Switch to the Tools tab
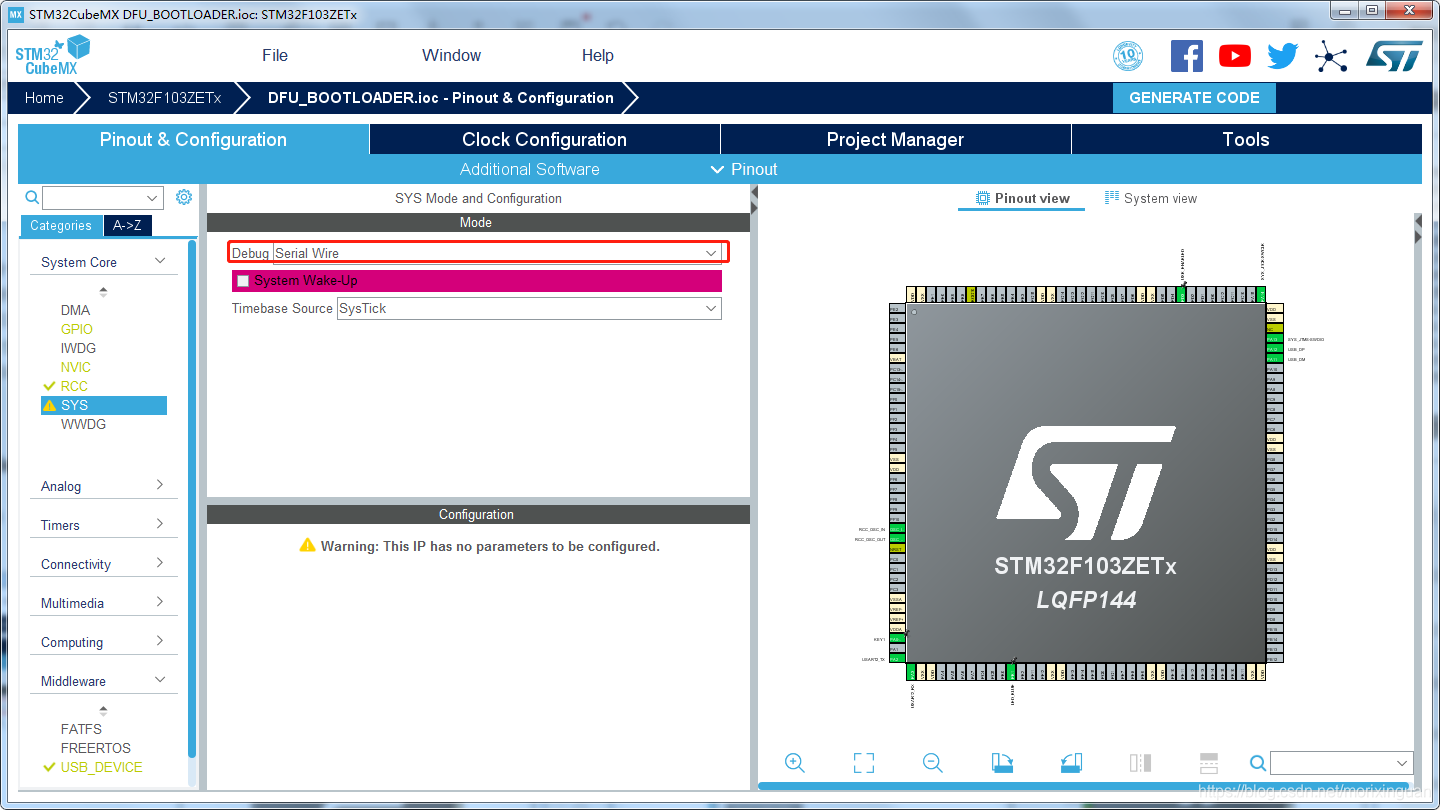 1247,139
